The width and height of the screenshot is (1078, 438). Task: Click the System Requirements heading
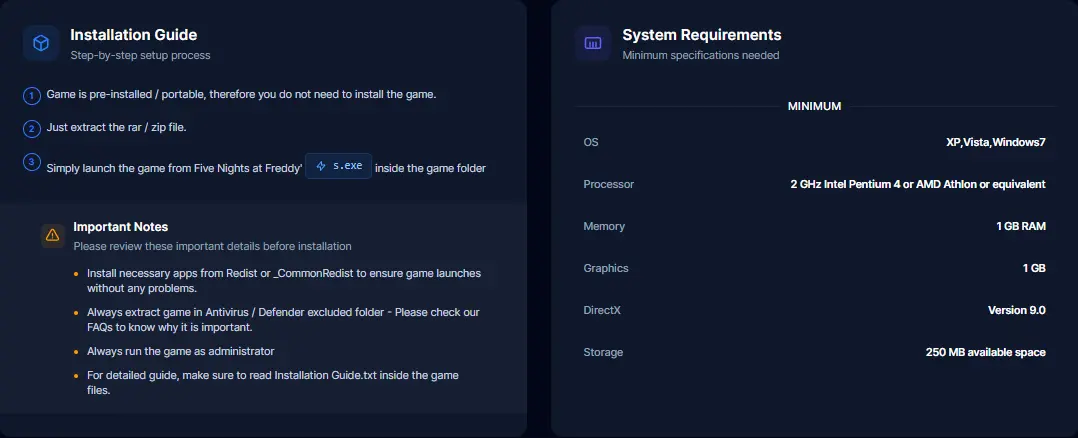701,34
